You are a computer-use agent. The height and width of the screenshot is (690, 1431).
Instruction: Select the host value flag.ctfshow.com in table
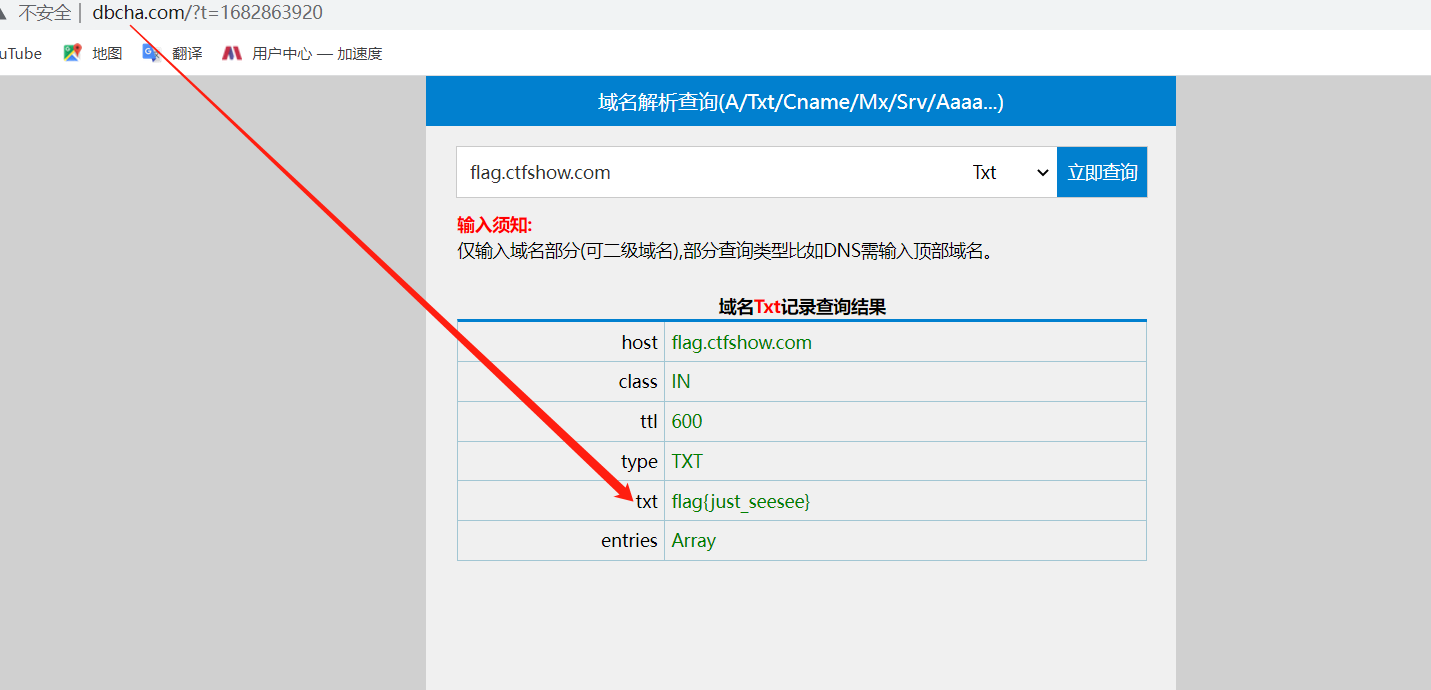click(x=741, y=342)
